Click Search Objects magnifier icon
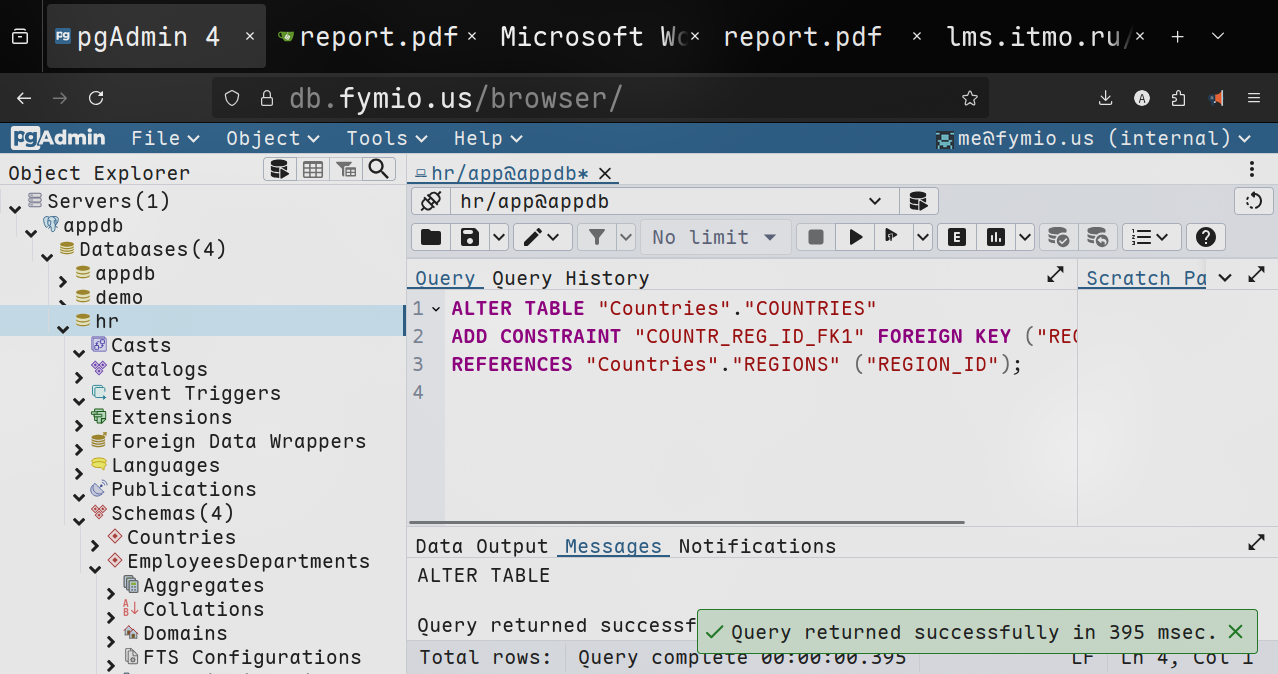 tap(379, 170)
